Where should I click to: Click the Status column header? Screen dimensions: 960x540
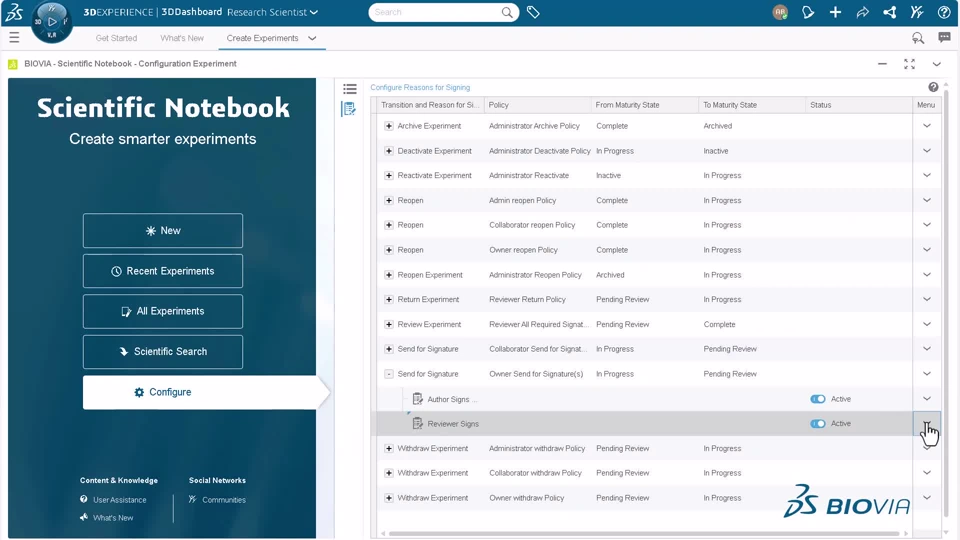click(858, 105)
